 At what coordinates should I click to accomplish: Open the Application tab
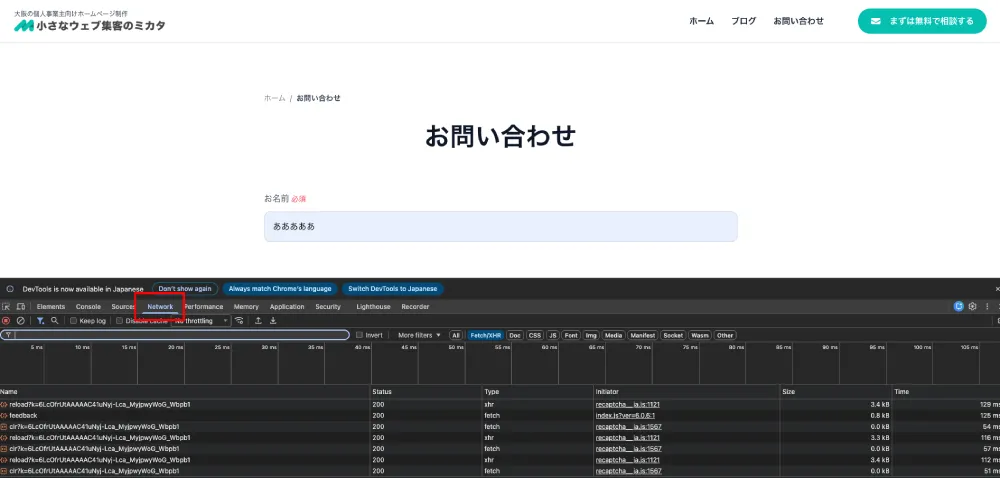287,307
